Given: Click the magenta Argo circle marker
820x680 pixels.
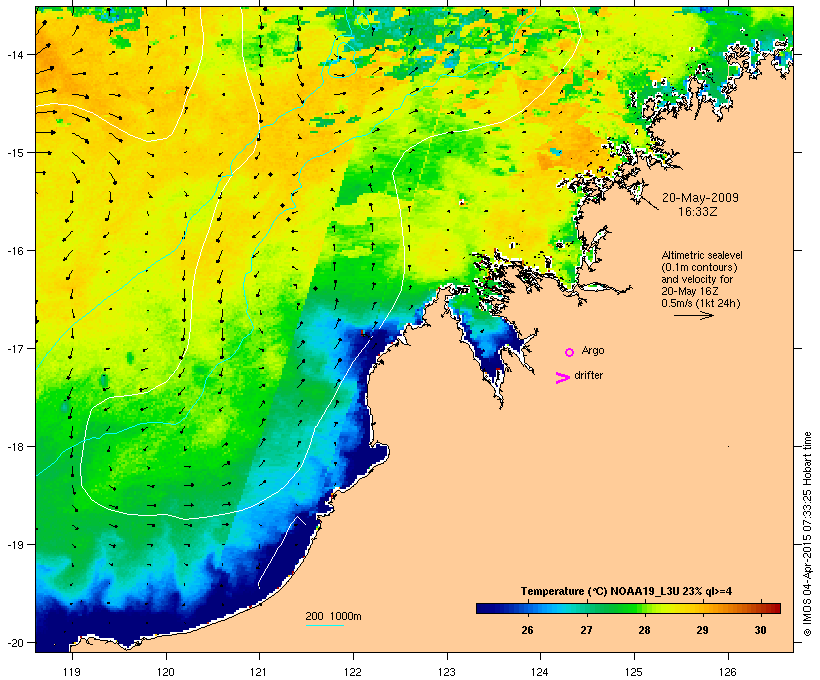Looking at the screenshot, I should [x=570, y=353].
